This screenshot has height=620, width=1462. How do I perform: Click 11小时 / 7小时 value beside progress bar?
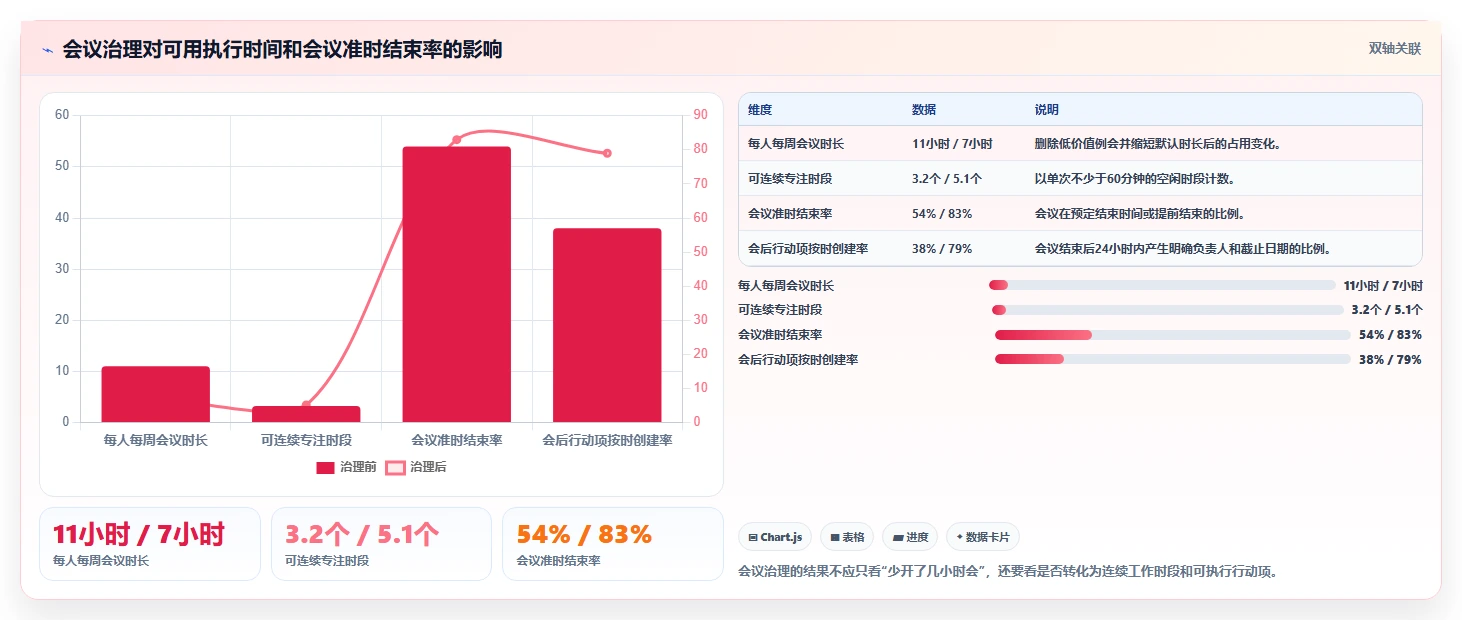1383,286
